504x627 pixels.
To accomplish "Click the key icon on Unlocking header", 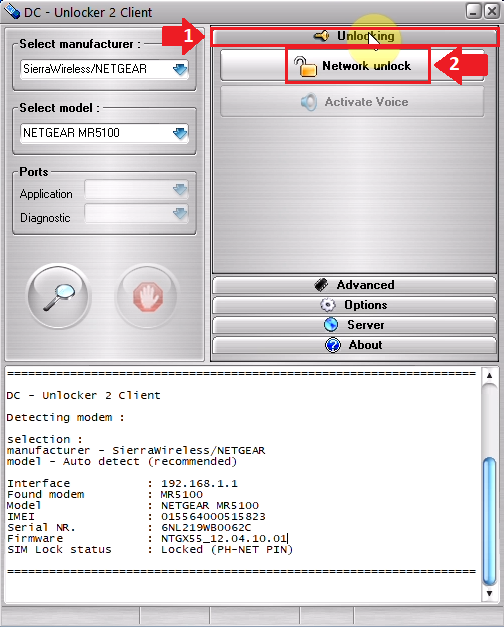I will pos(321,36).
